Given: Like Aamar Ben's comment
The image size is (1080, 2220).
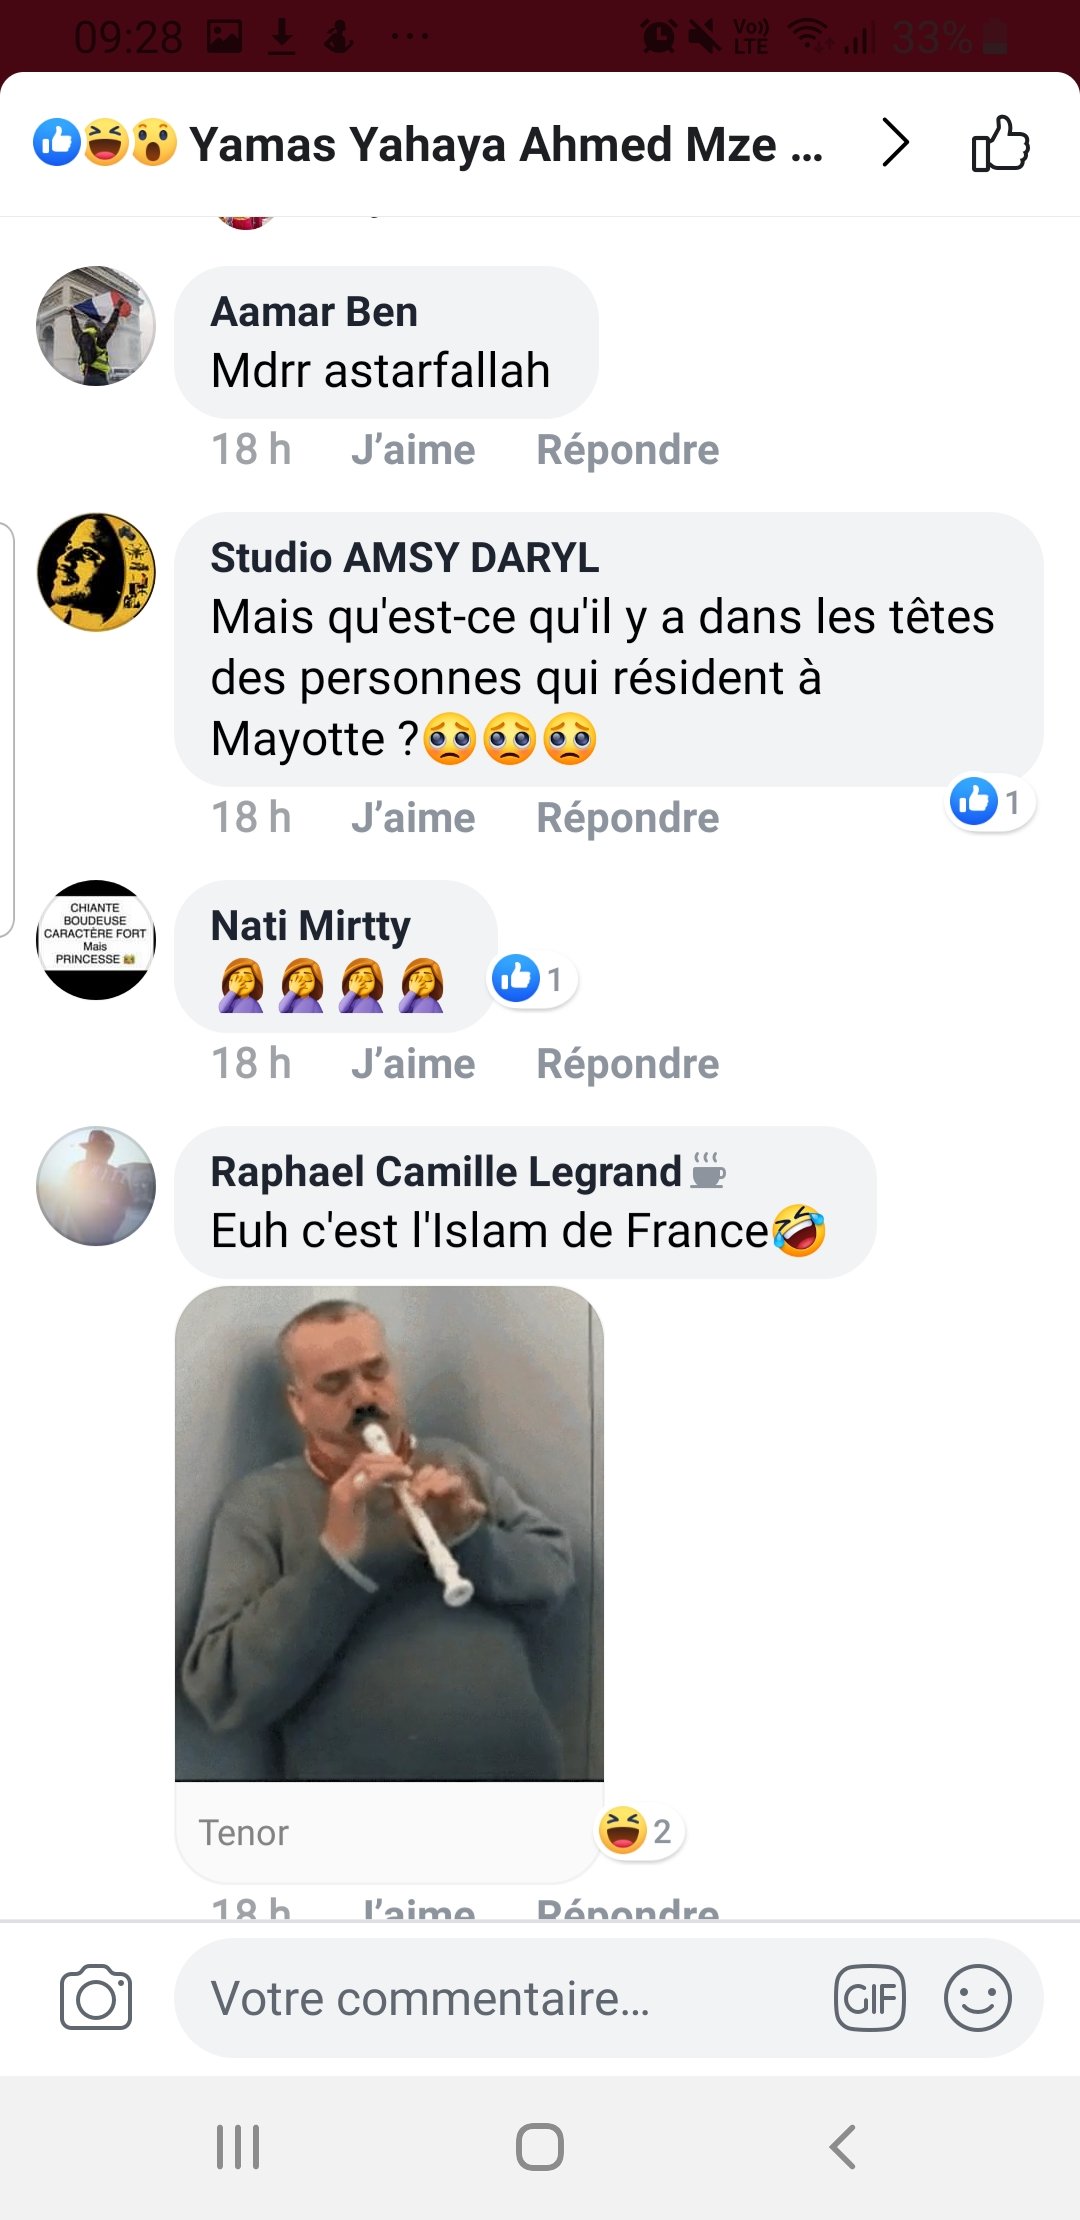Looking at the screenshot, I should [413, 450].
